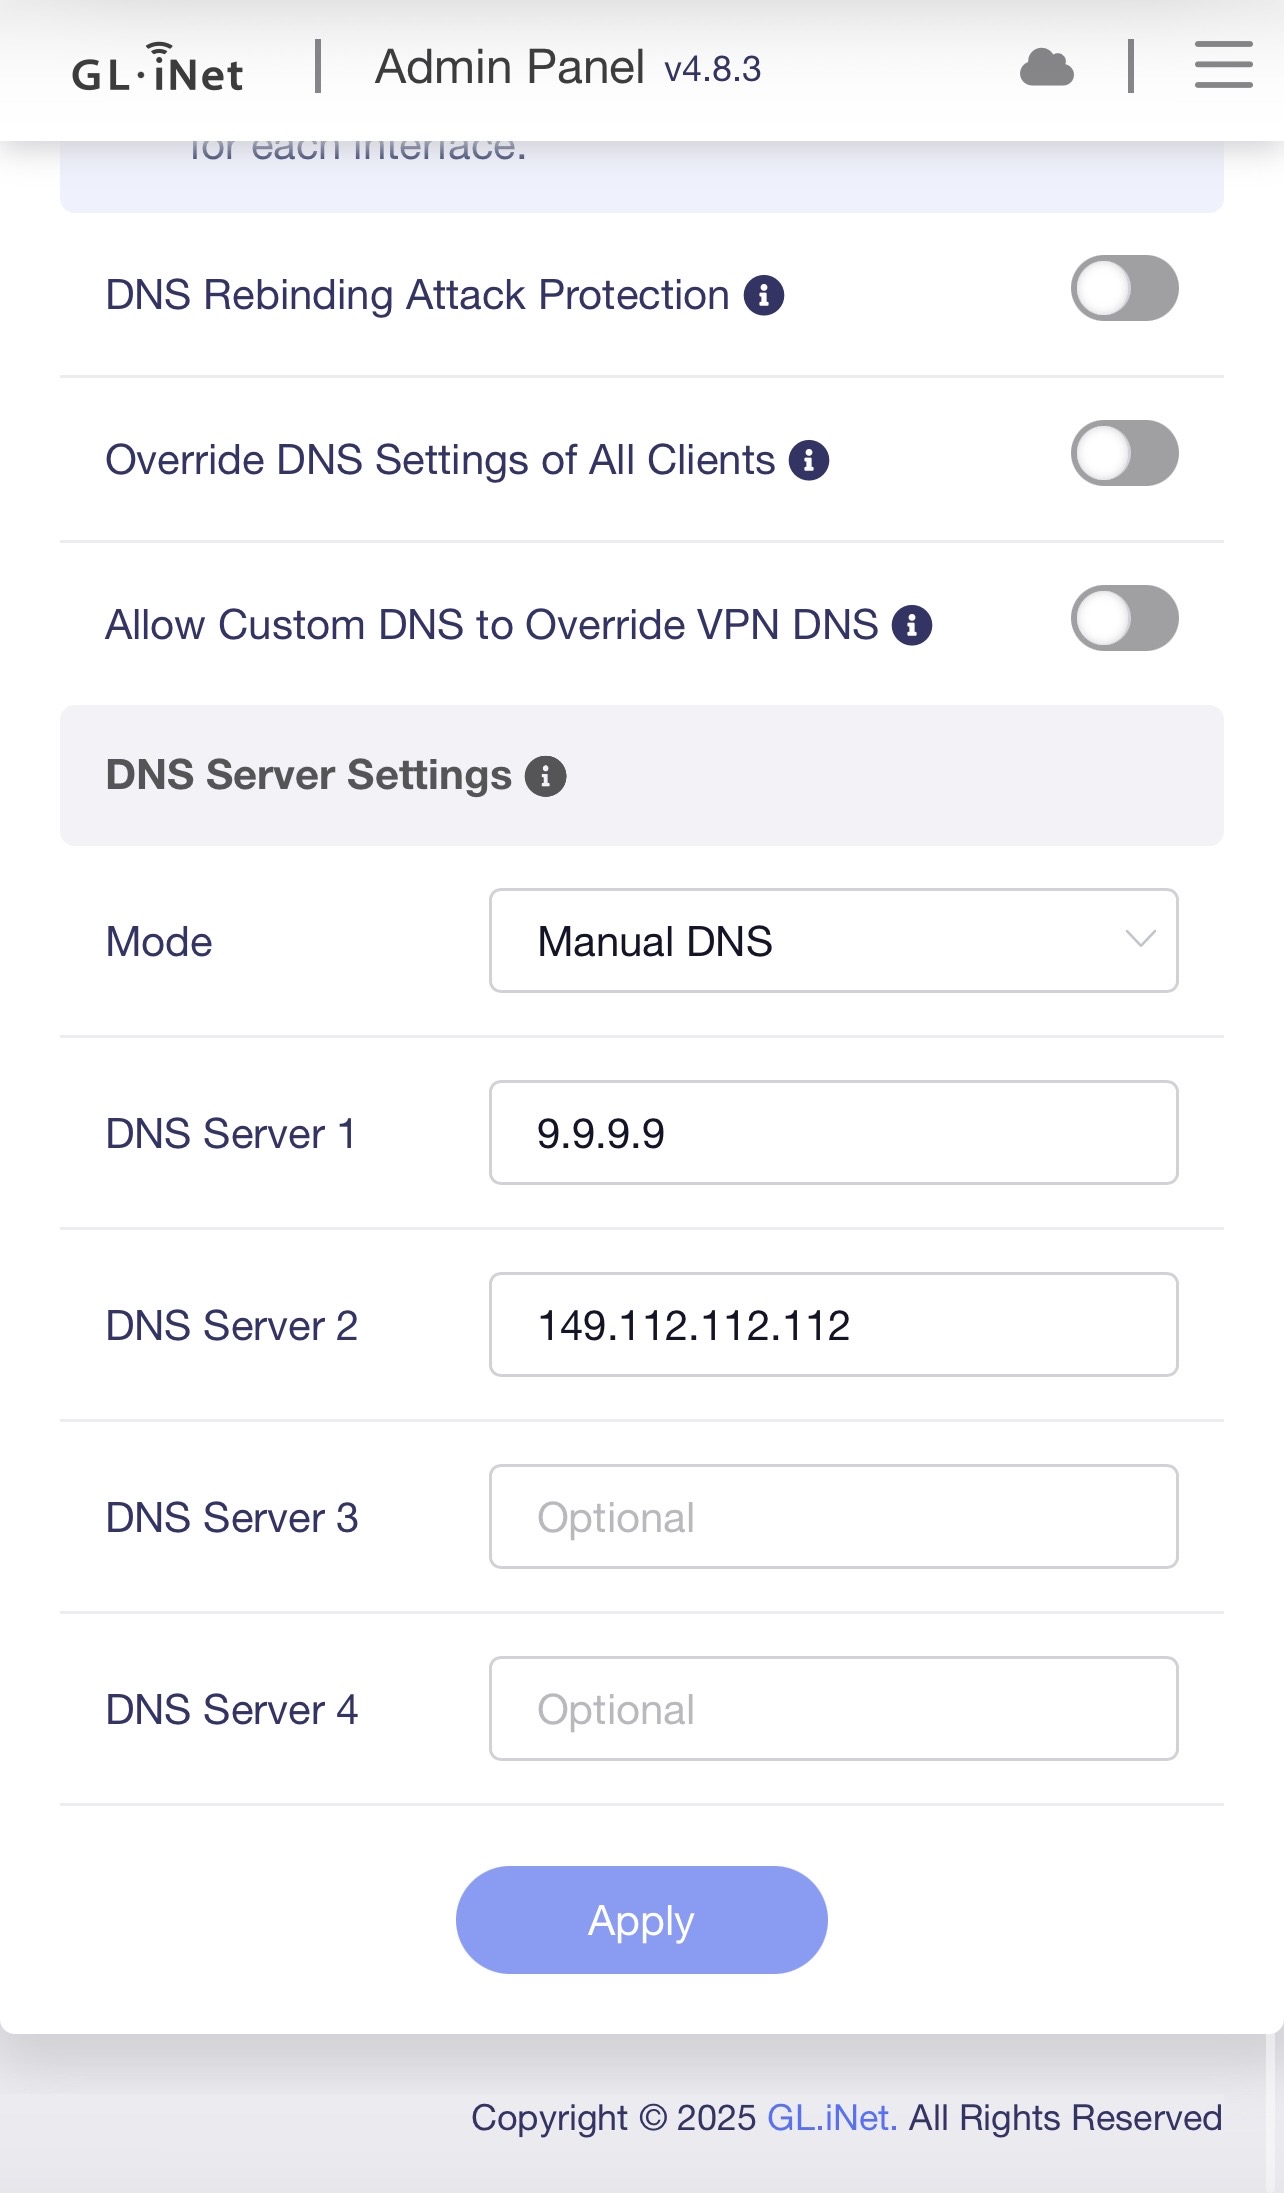Image resolution: width=1284 pixels, height=2193 pixels.
Task: Click the GL.iNet logo
Action: (x=157, y=69)
